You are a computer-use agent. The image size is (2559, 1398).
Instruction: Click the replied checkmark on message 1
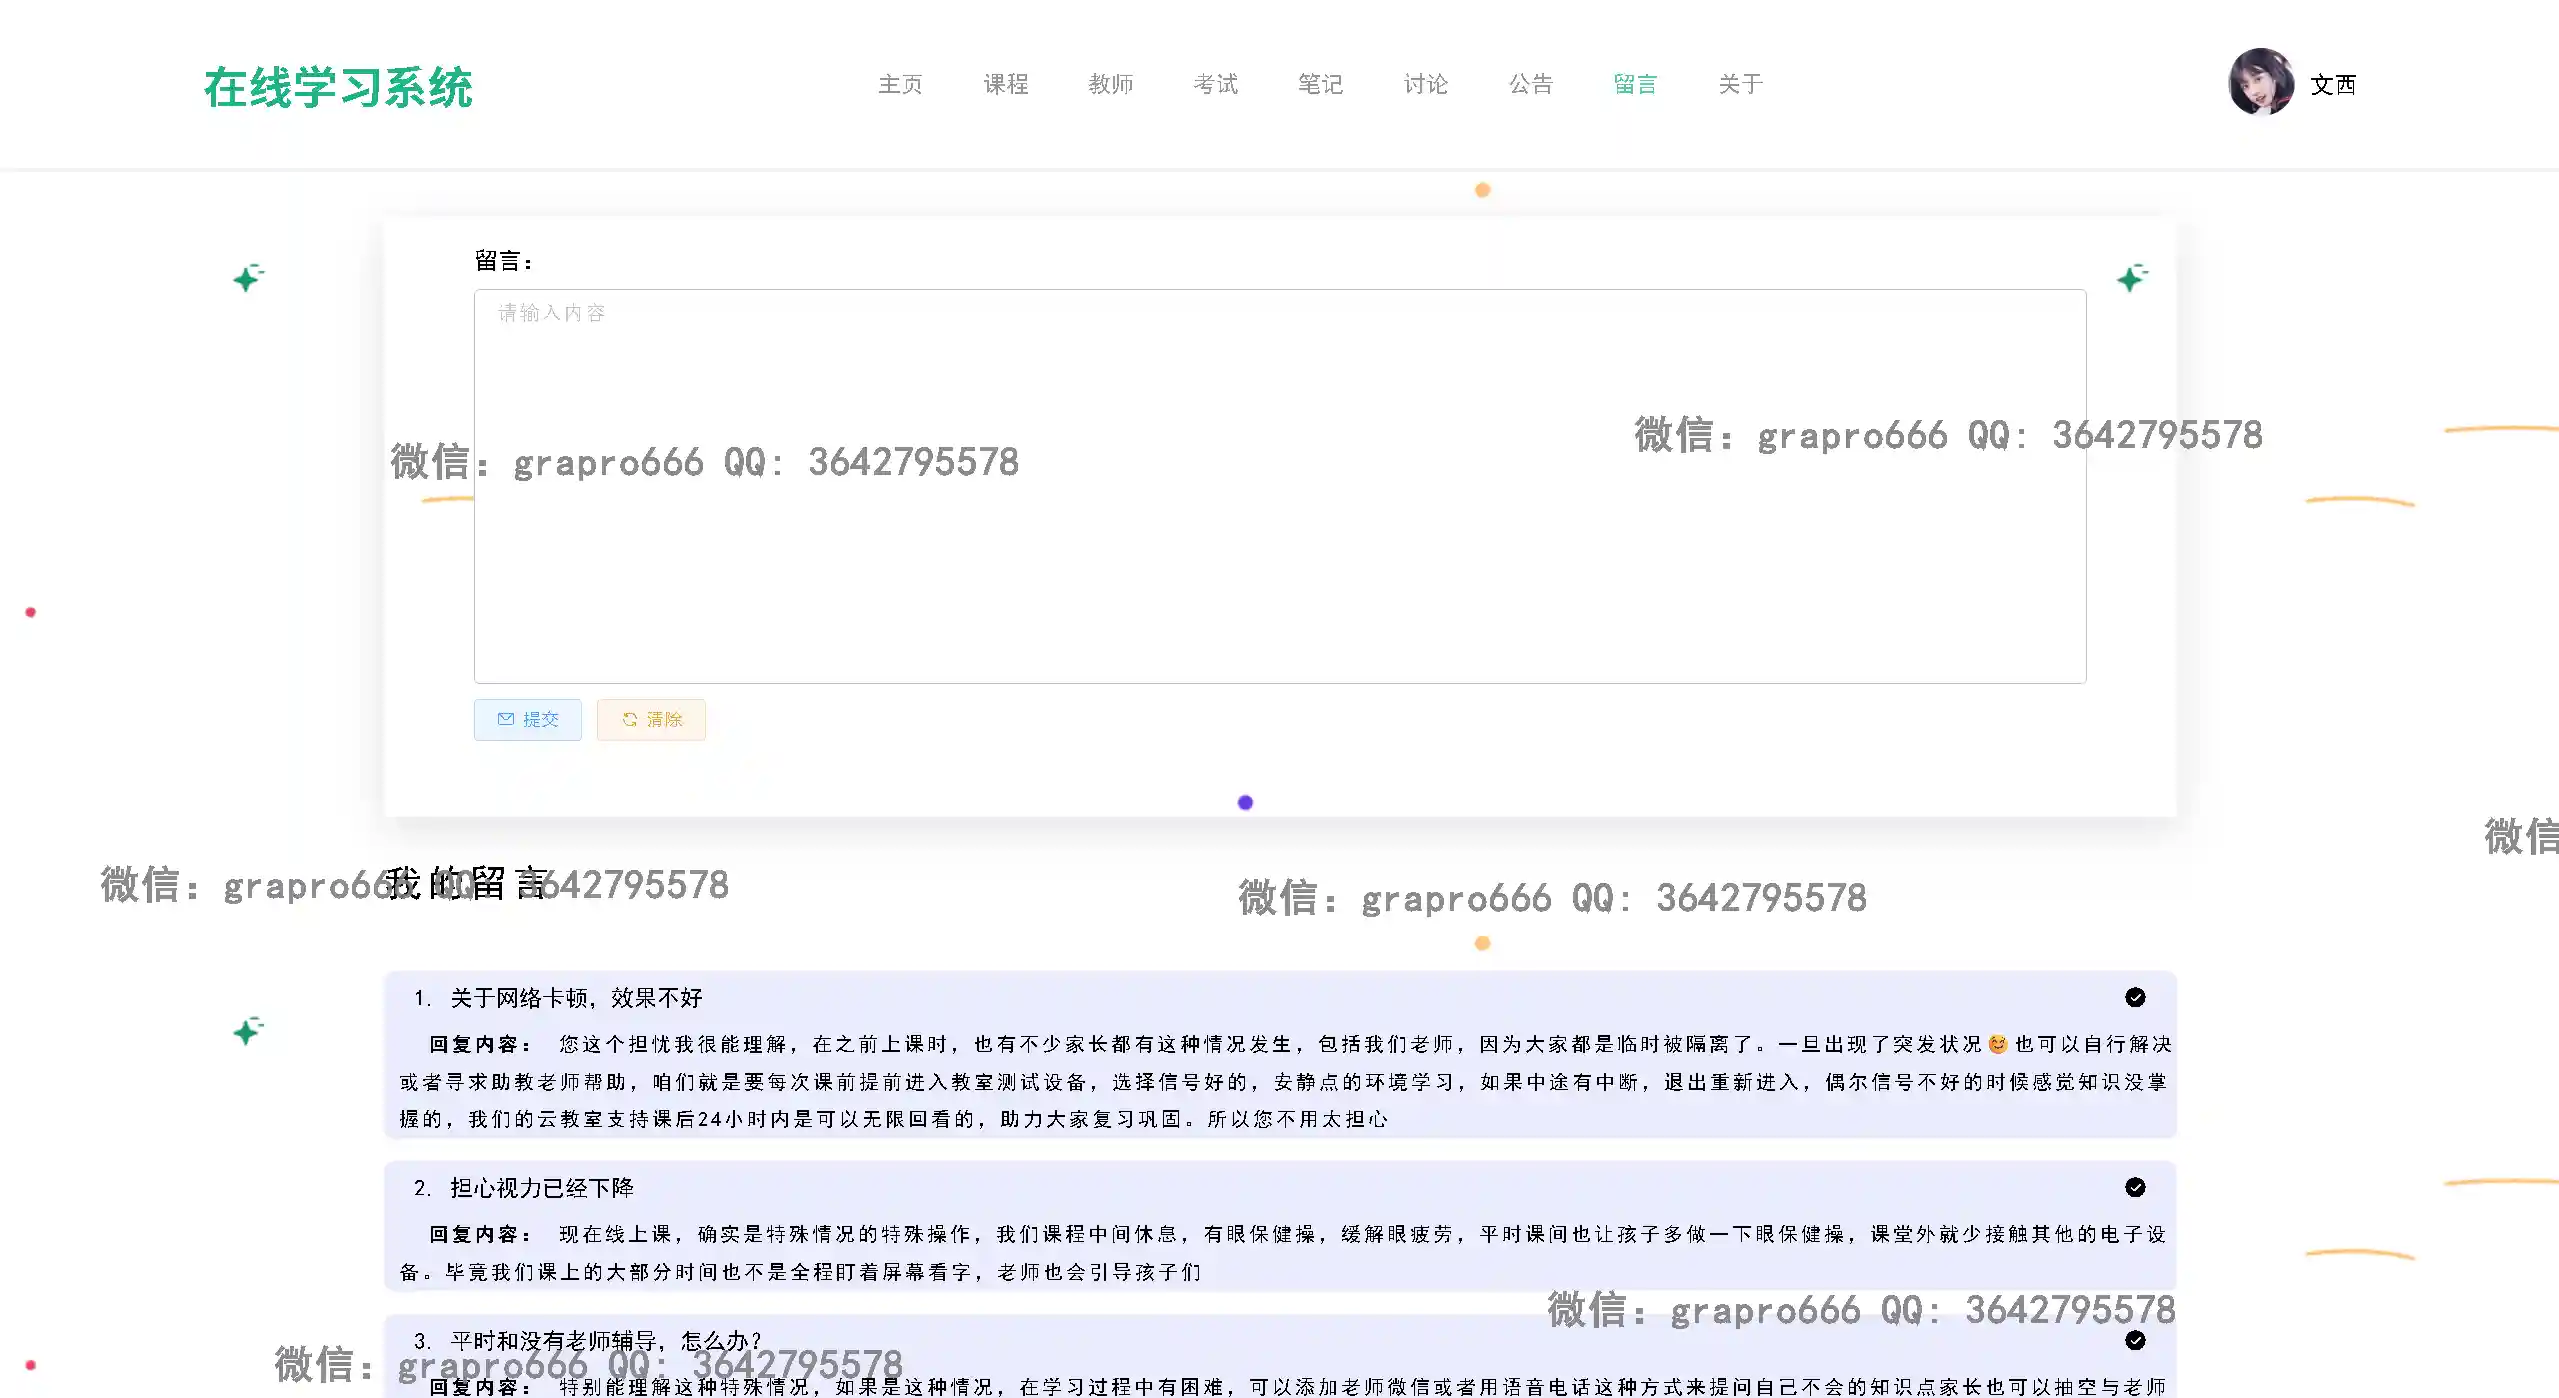(2135, 997)
